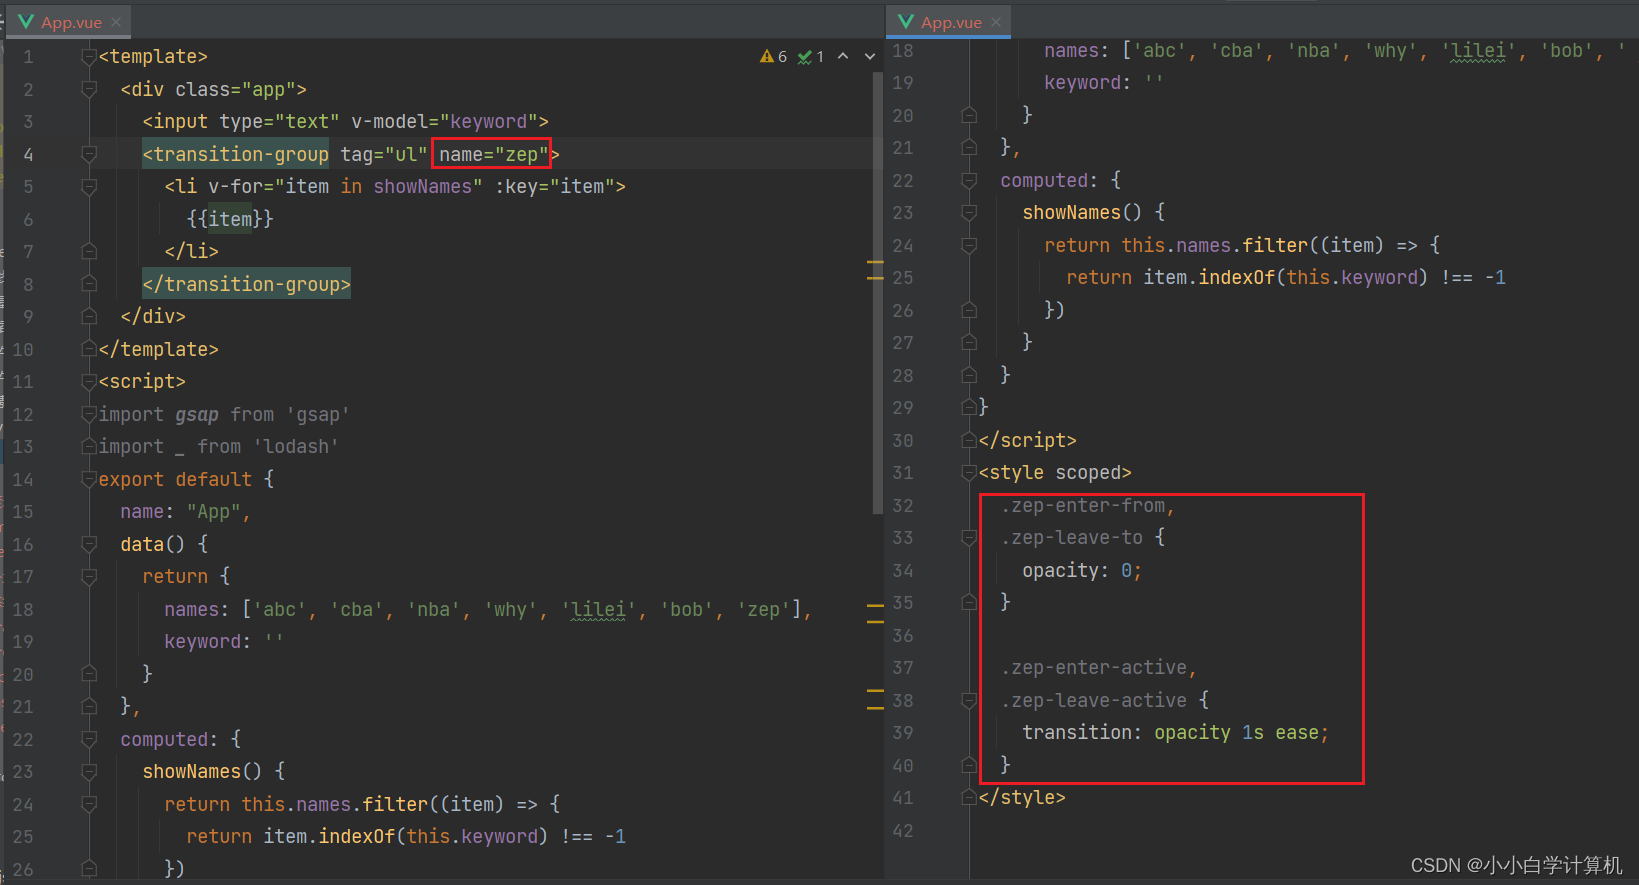Fold the .zep-leave-to rule at line 33

point(969,538)
